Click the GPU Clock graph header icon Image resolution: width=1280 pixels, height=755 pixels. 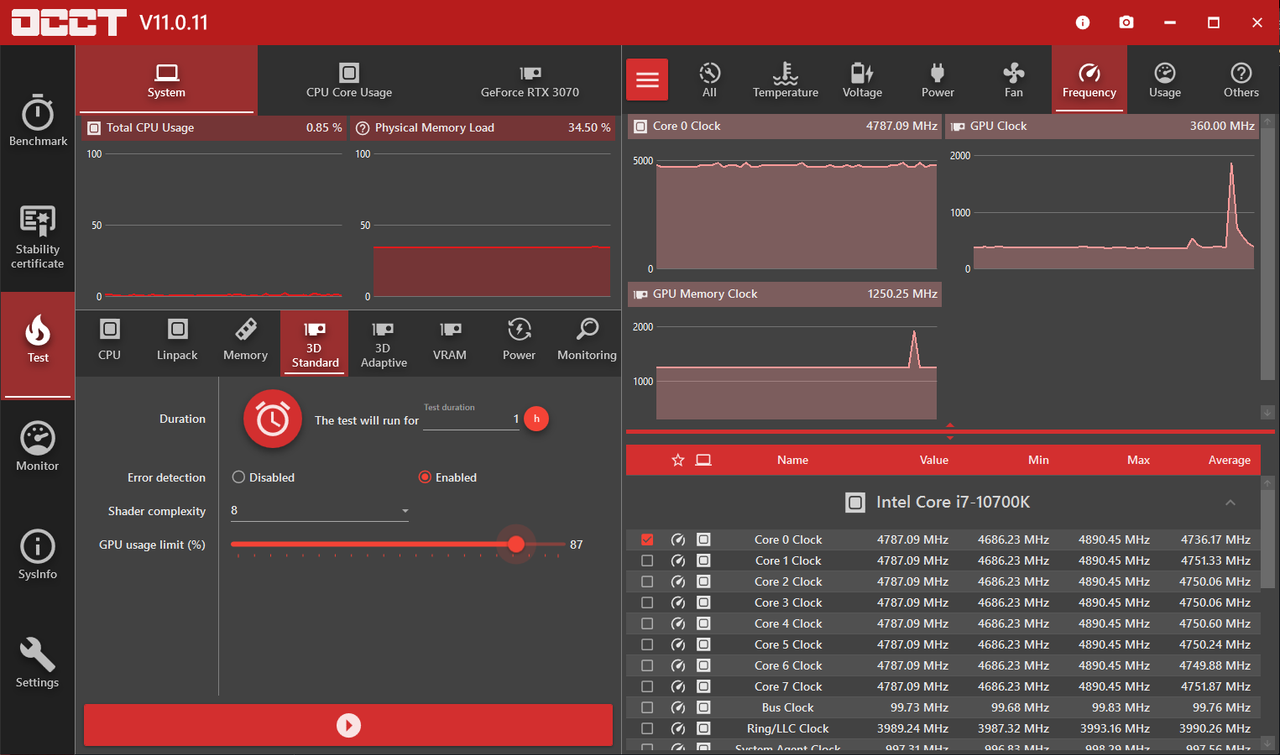click(x=958, y=126)
